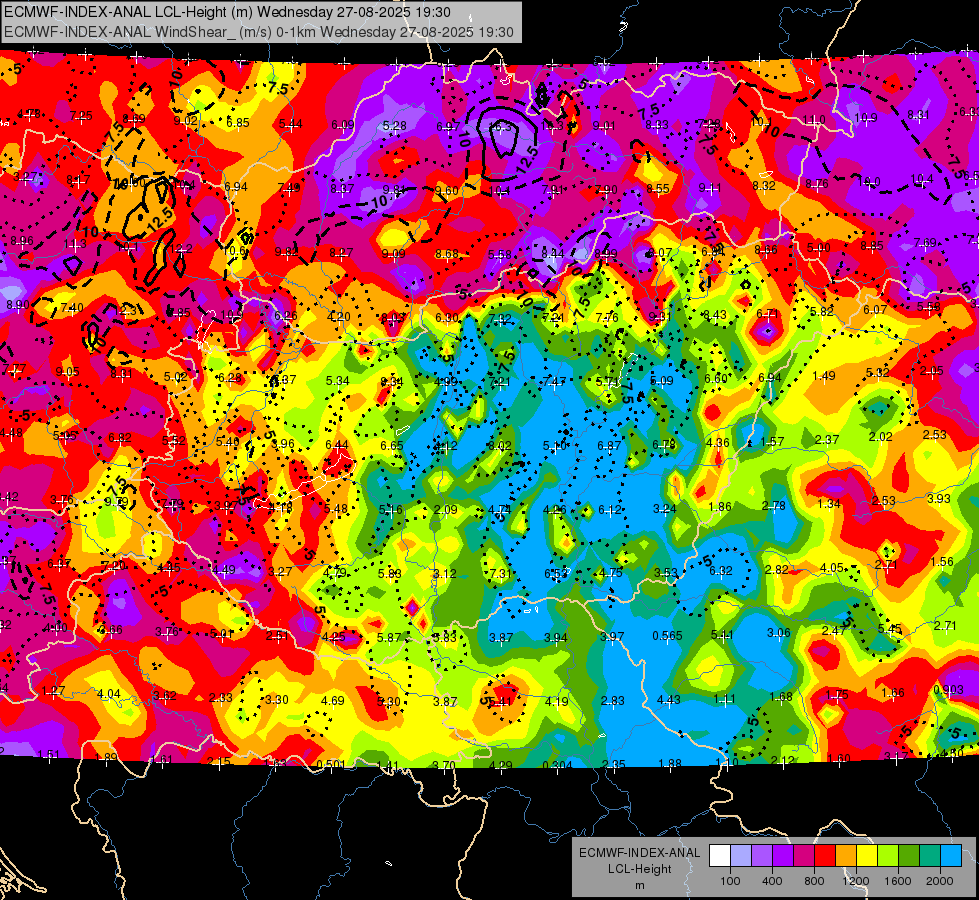Image resolution: width=979 pixels, height=900 pixels.
Task: Click the map value '2.09'
Action: pyautogui.click(x=446, y=510)
